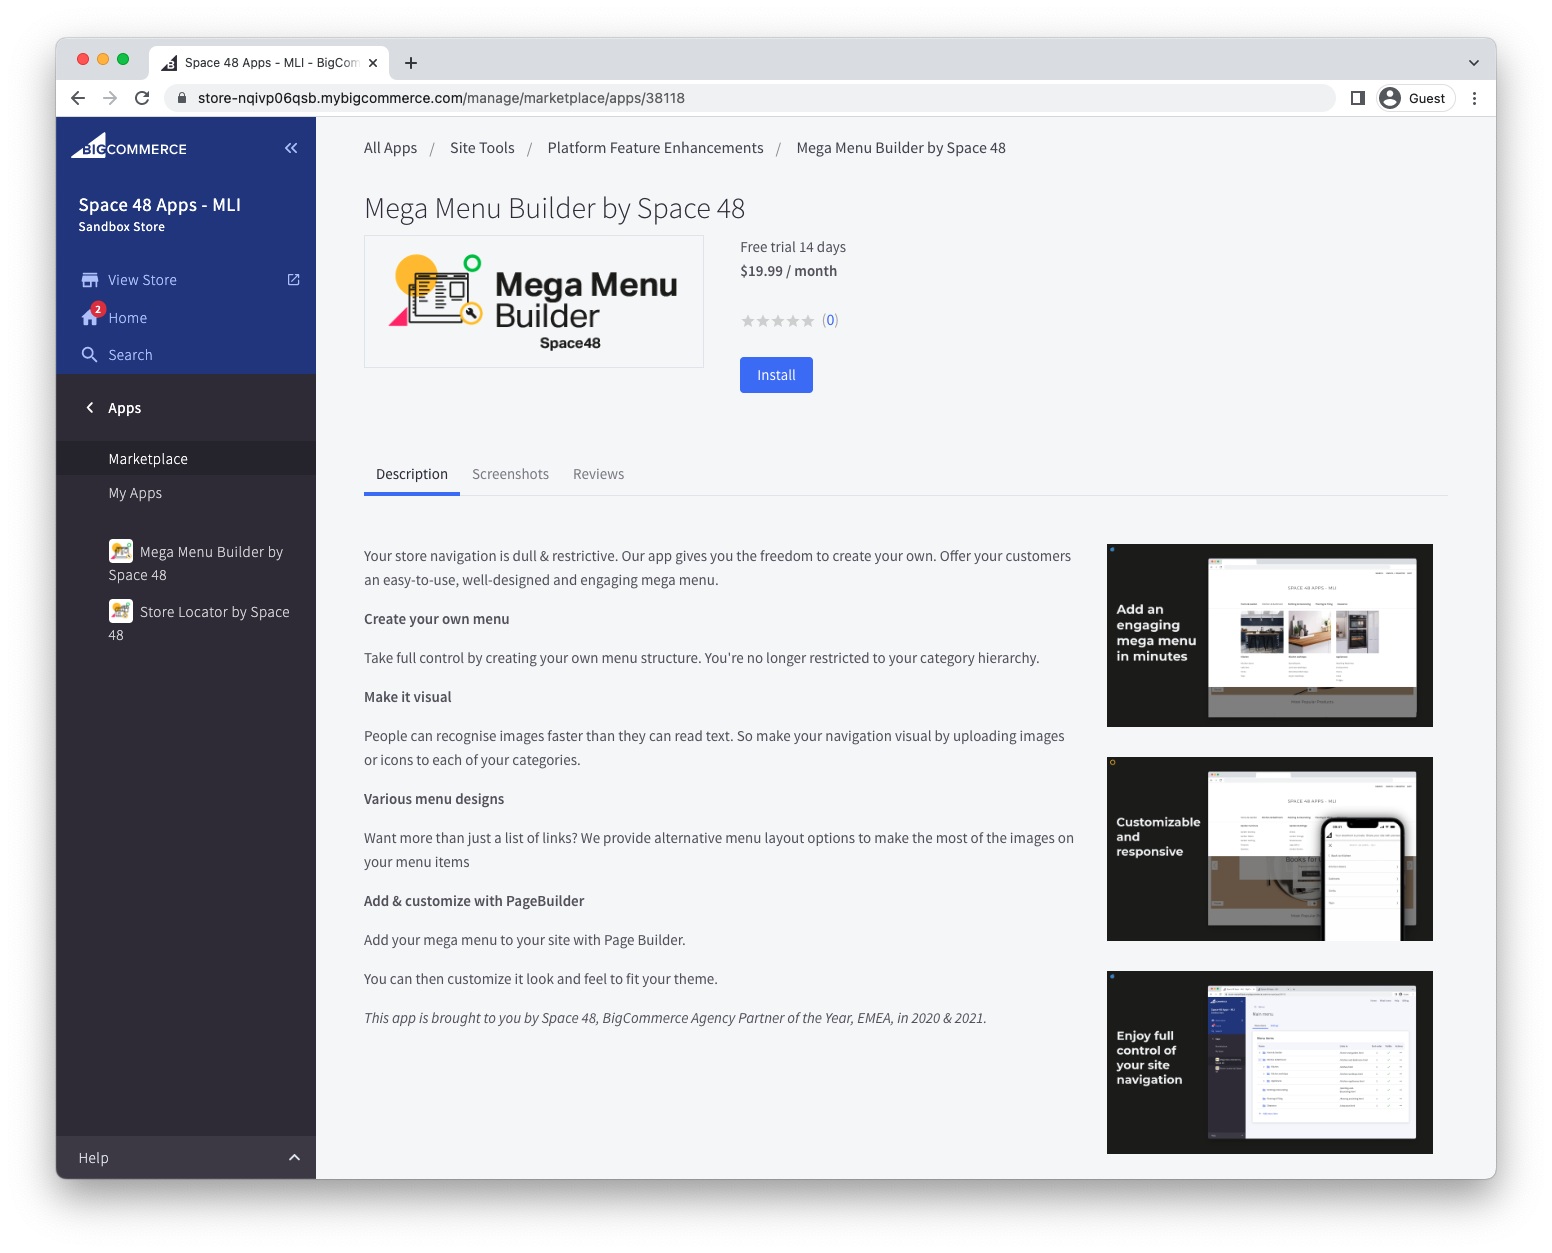Switch to the Reviews tab
Screen dimensions: 1552x1253
pos(598,474)
